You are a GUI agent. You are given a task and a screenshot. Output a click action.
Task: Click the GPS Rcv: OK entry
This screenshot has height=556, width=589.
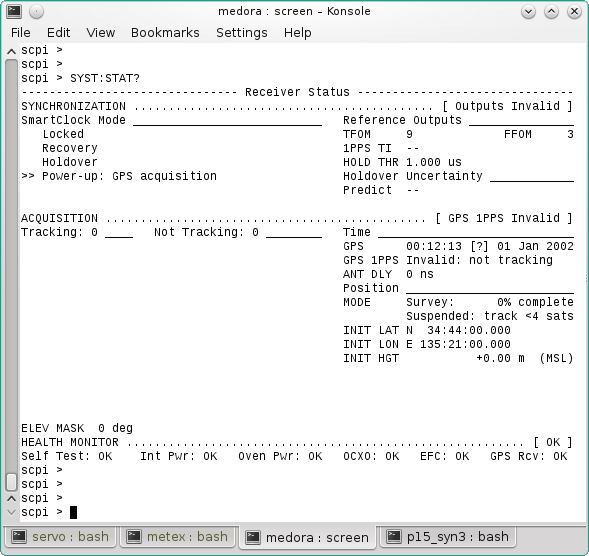pyautogui.click(x=529, y=456)
